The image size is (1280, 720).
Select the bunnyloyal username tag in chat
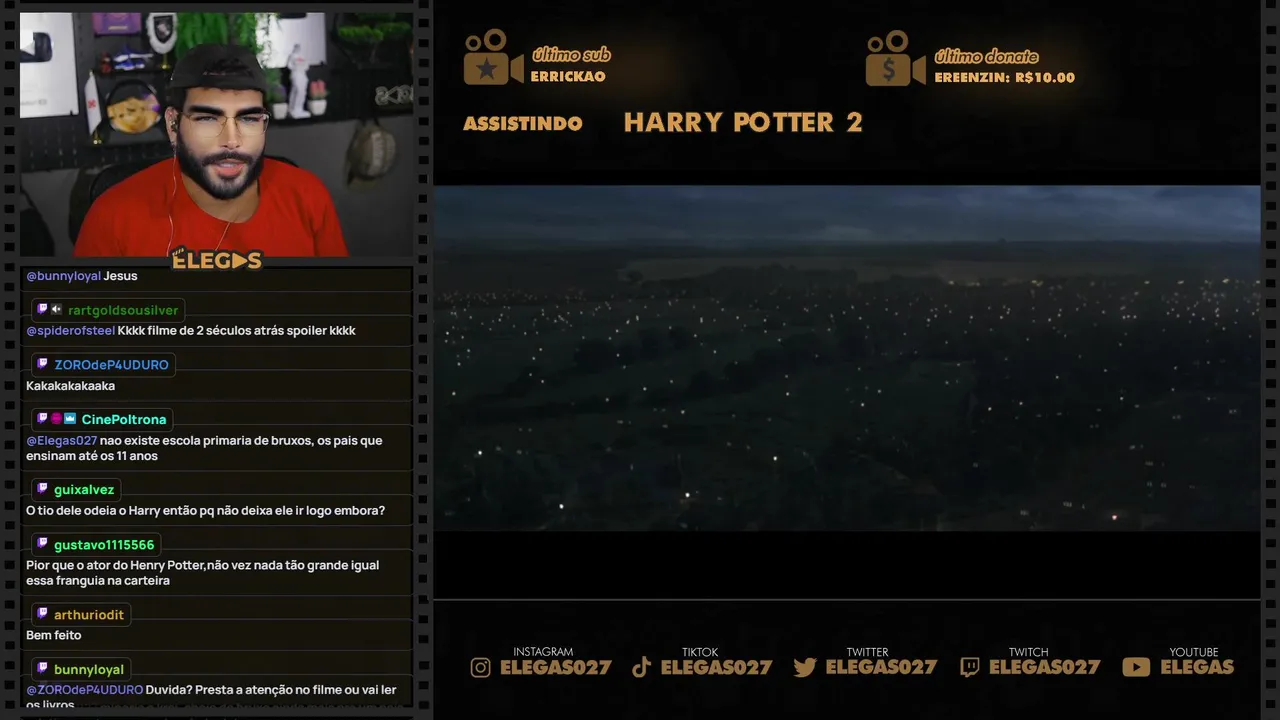89,670
